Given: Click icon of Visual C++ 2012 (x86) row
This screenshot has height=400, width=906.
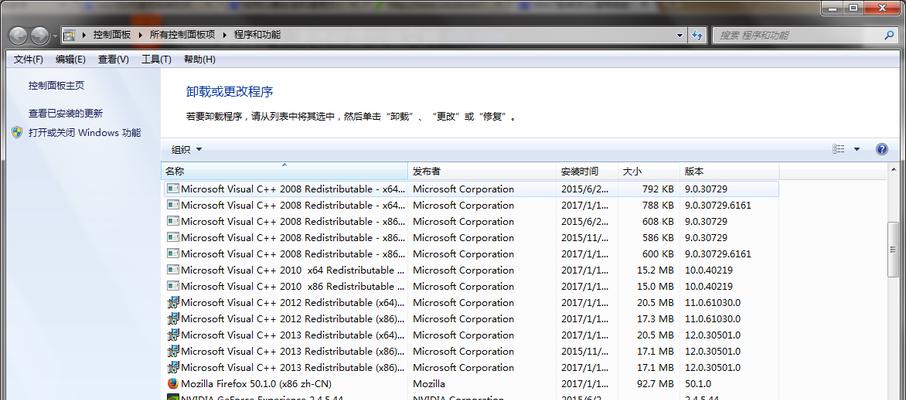Looking at the screenshot, I should [173, 318].
